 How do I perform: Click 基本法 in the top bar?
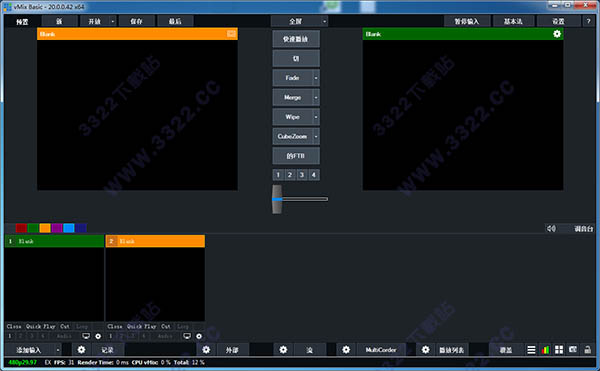tap(513, 21)
